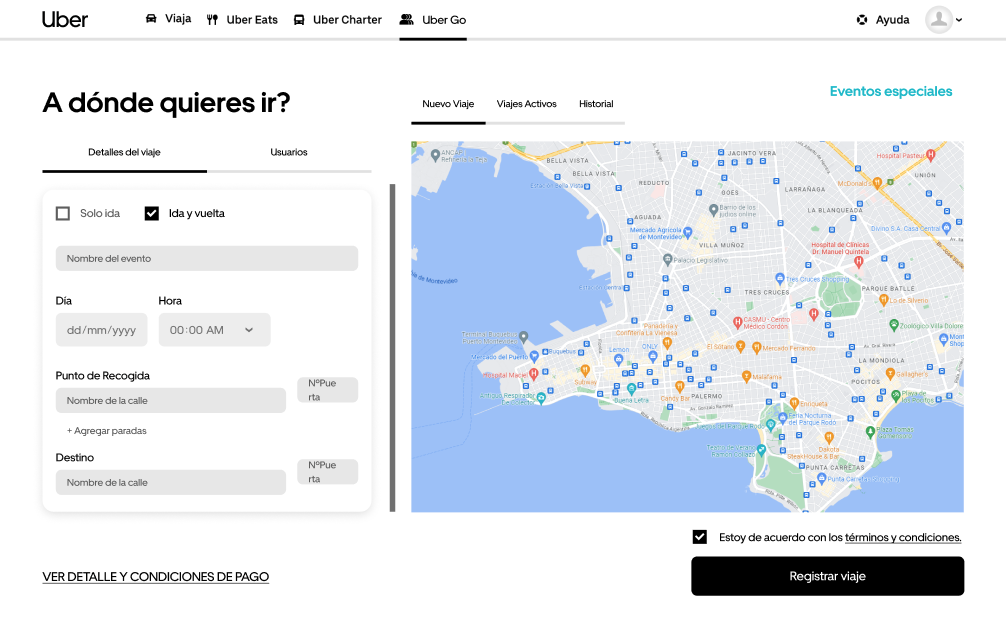Click the fork and knife Uber Eats icon
This screenshot has width=1006, height=627.
[212, 20]
